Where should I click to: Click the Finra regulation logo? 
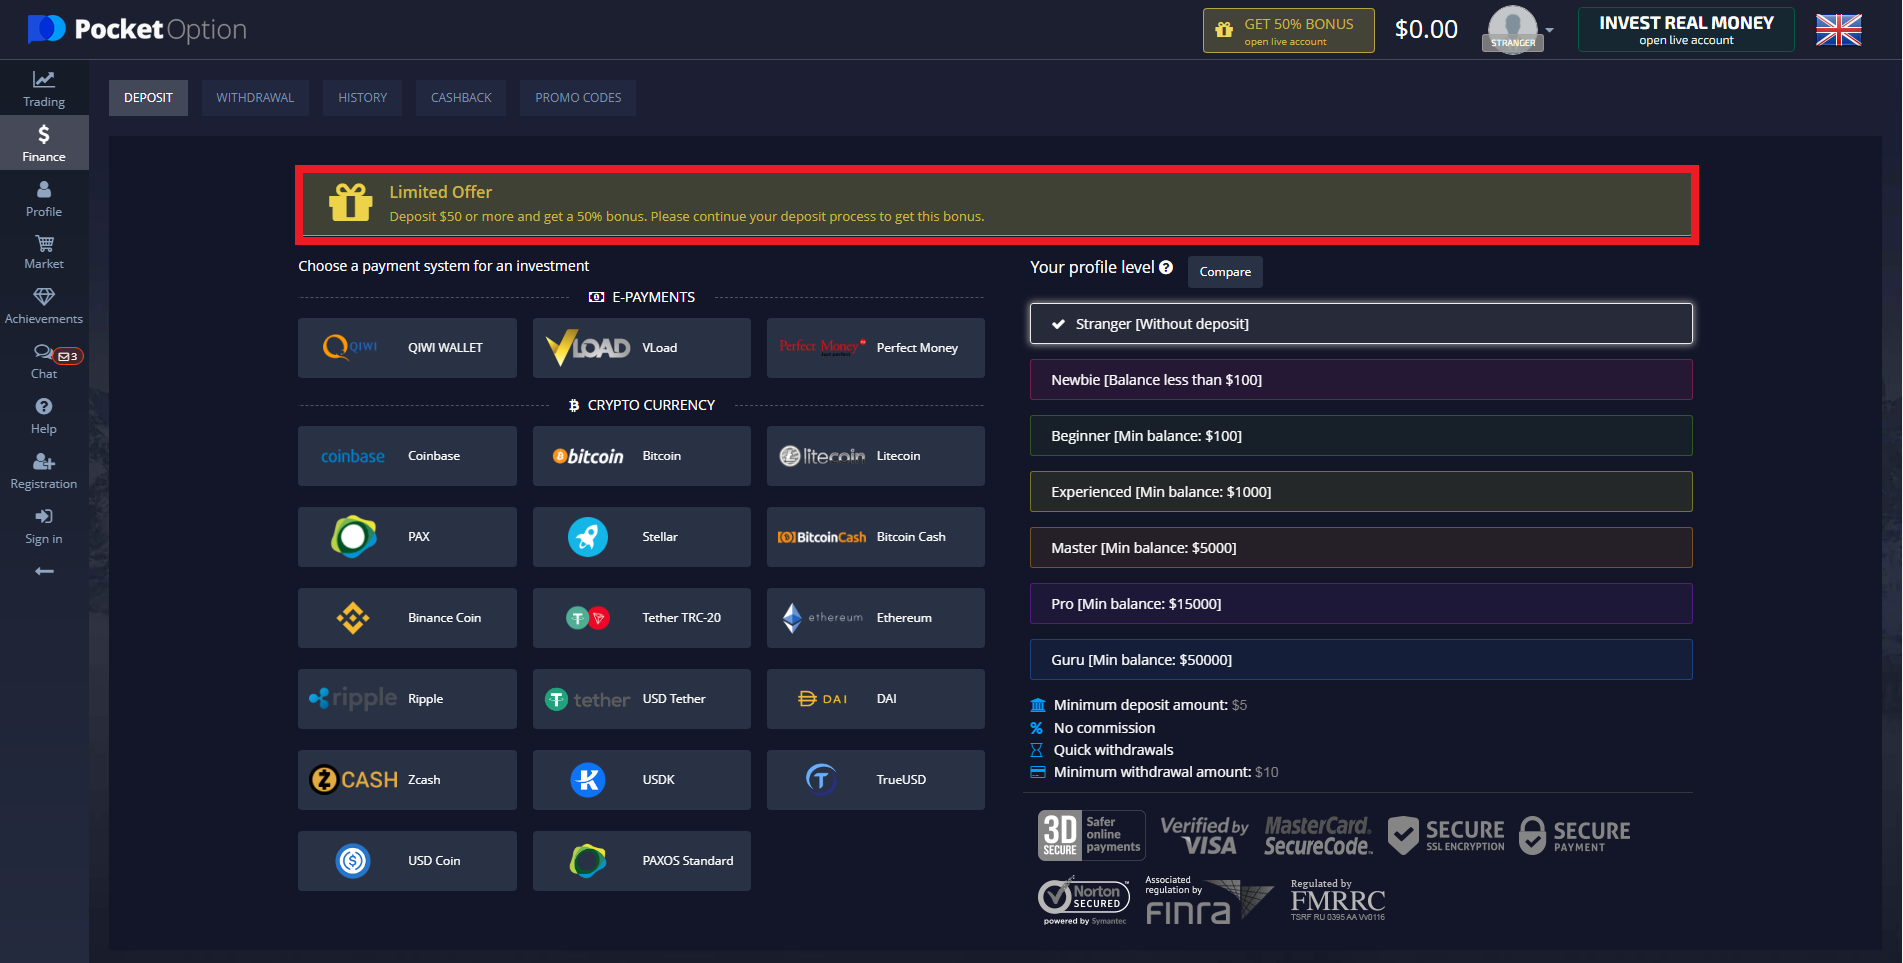point(1208,900)
